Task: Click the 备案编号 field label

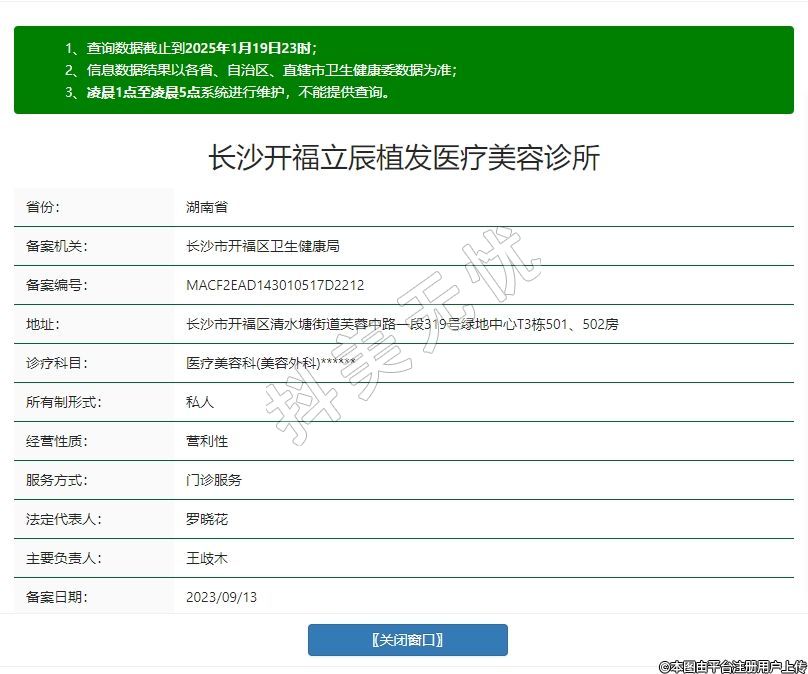Action: [56, 285]
